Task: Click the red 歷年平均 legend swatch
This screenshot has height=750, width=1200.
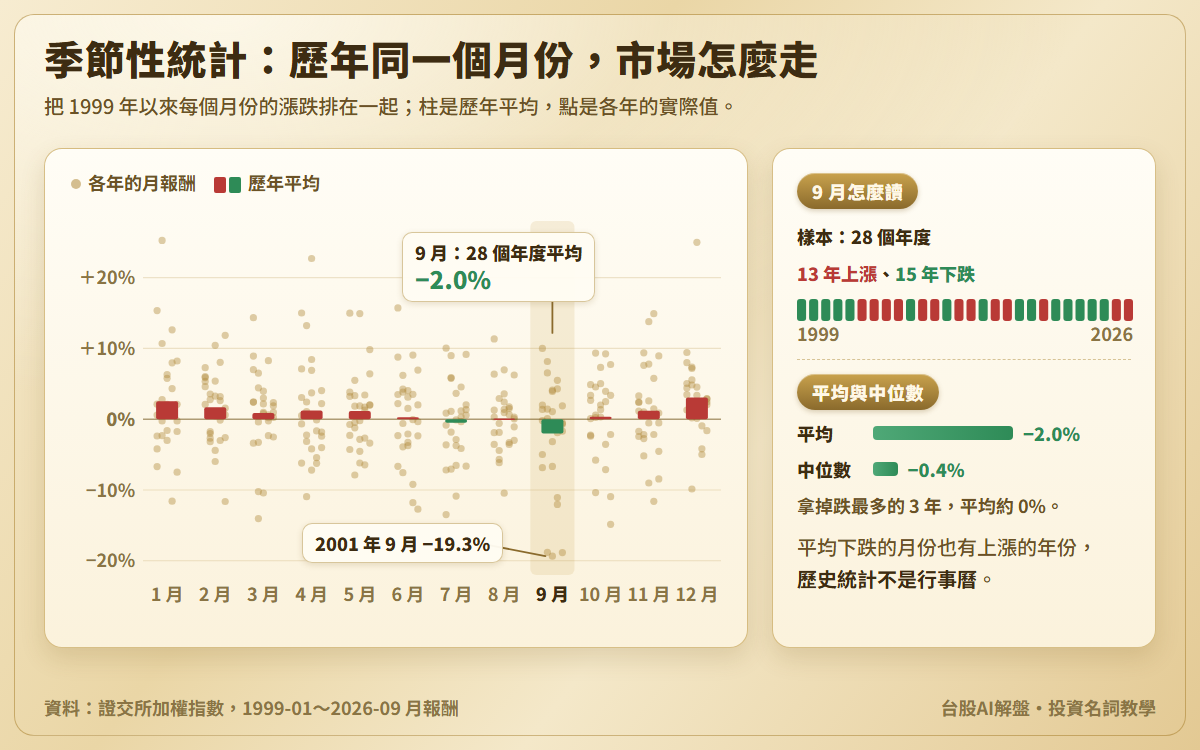Action: click(220, 184)
